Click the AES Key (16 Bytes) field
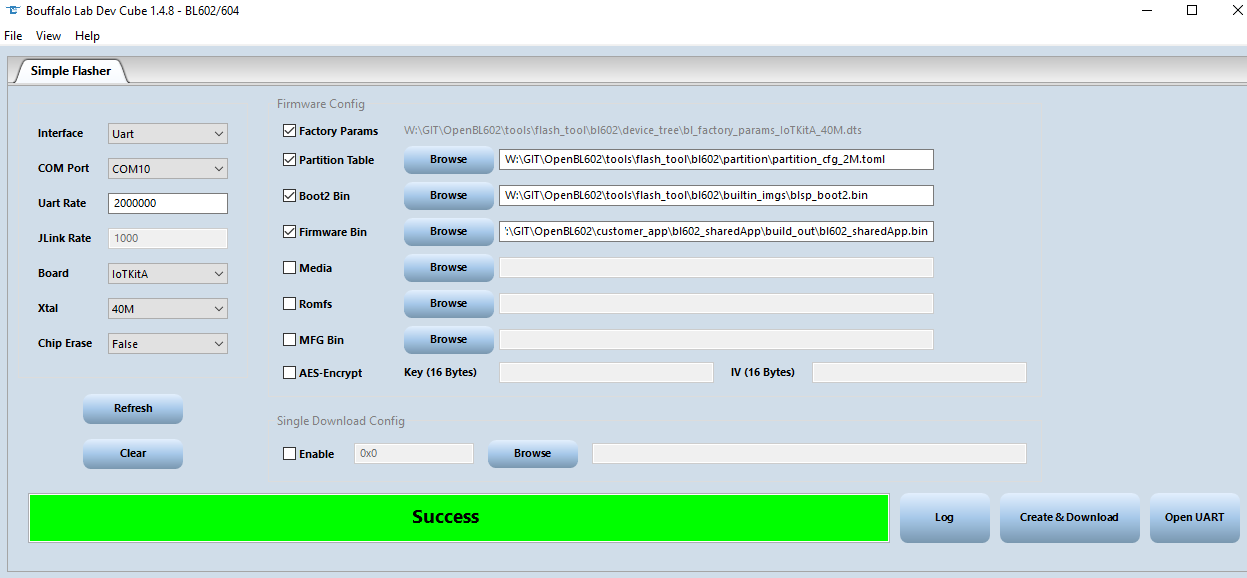 pyautogui.click(x=606, y=373)
